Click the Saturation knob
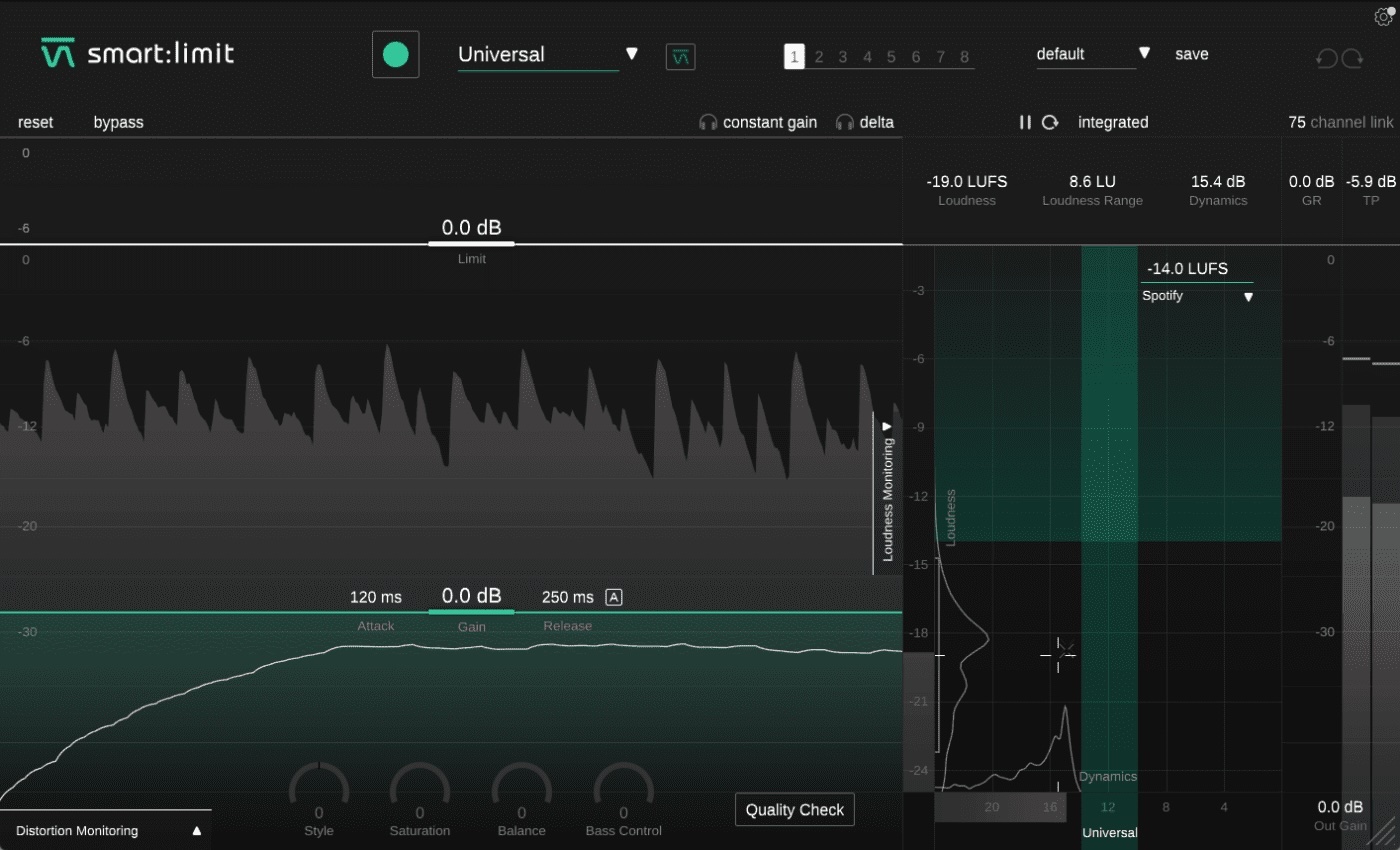Image resolution: width=1400 pixels, height=850 pixels. [420, 790]
